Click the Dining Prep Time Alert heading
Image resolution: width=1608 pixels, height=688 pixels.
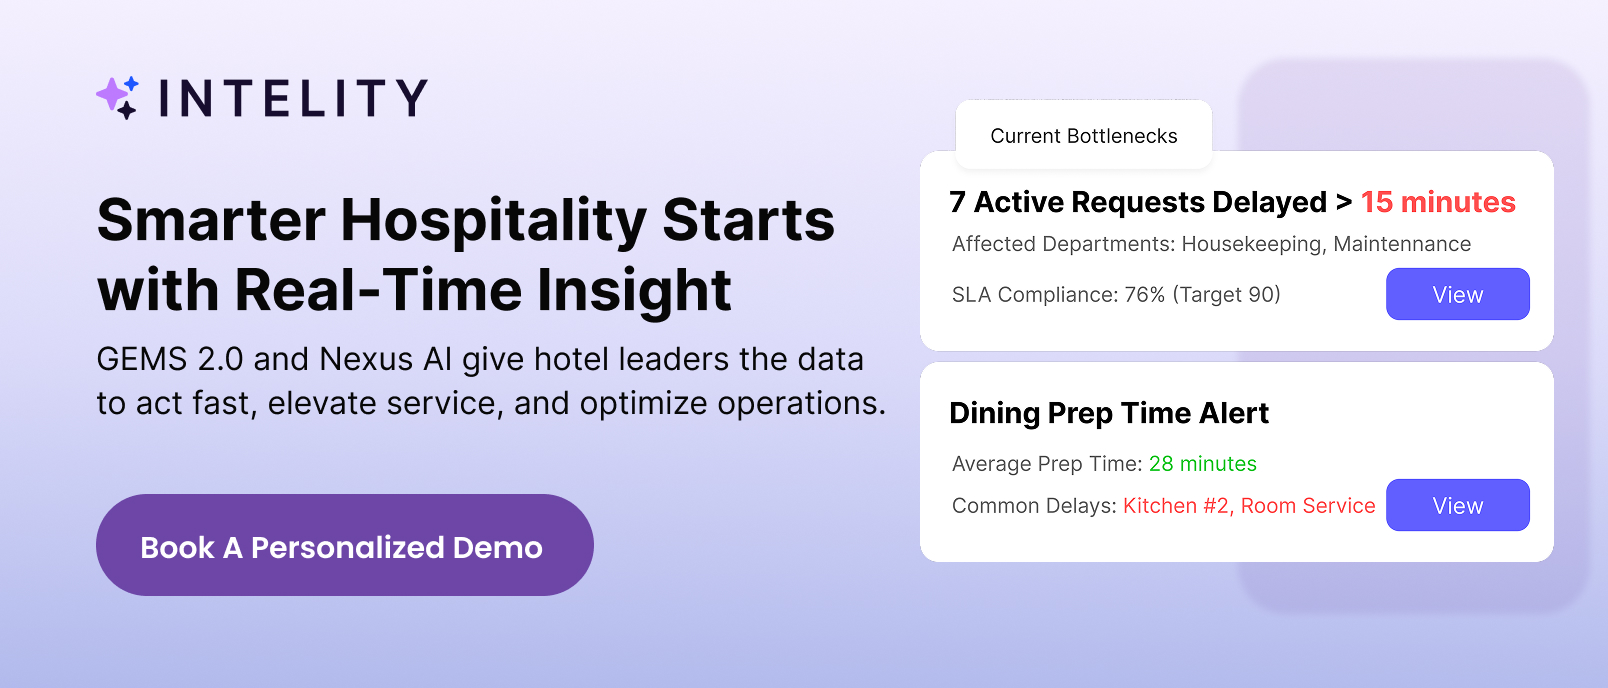[x=1109, y=413]
